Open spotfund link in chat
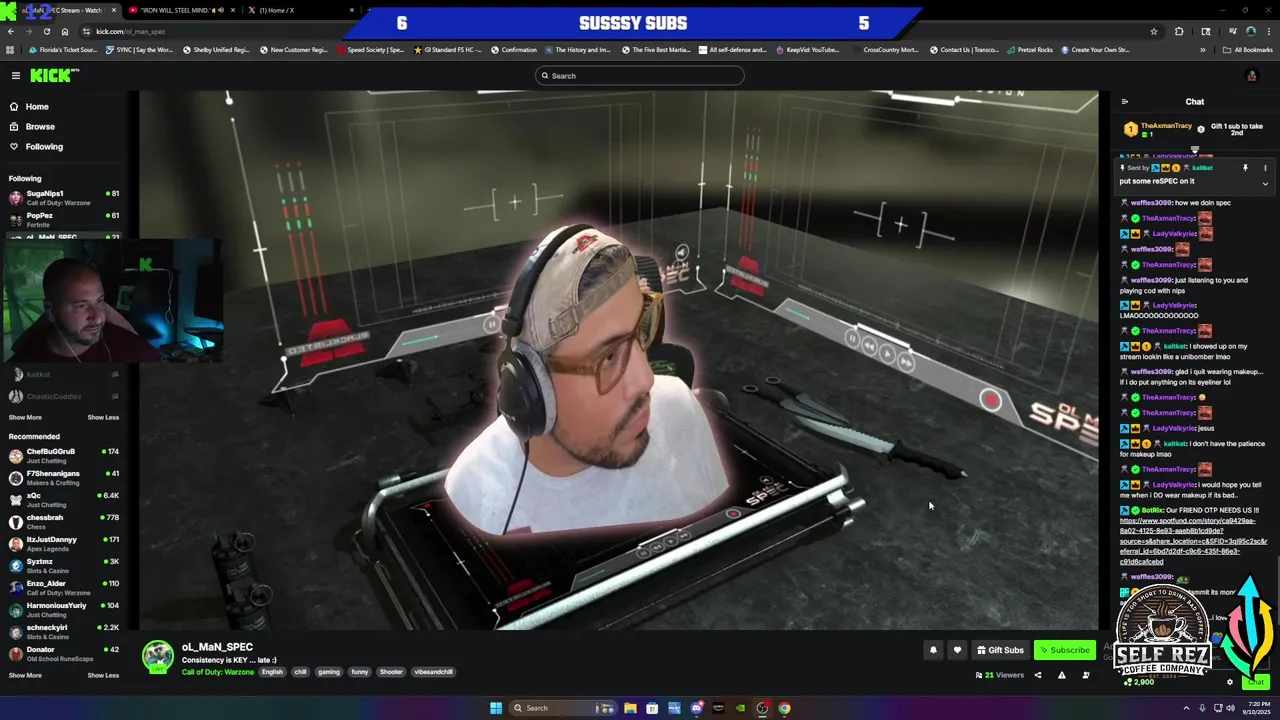 pyautogui.click(x=1193, y=541)
